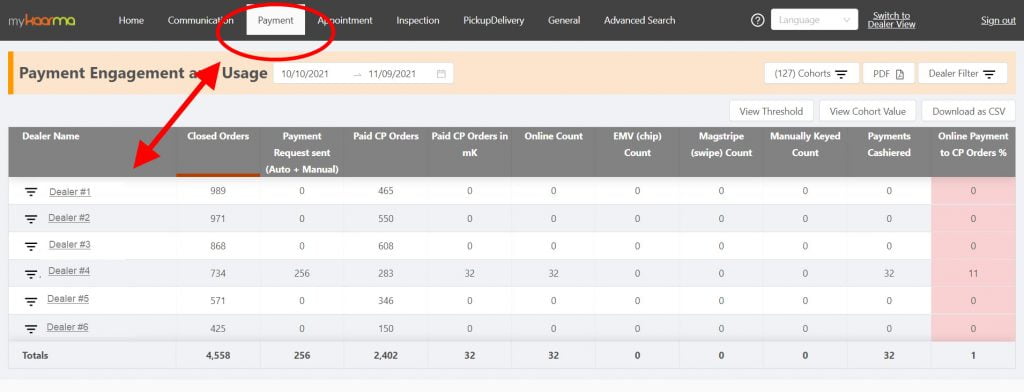Open the Dealer #3 link

70,245
